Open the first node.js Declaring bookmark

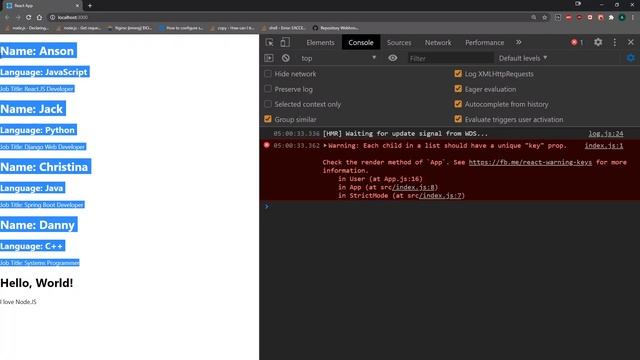point(27,28)
